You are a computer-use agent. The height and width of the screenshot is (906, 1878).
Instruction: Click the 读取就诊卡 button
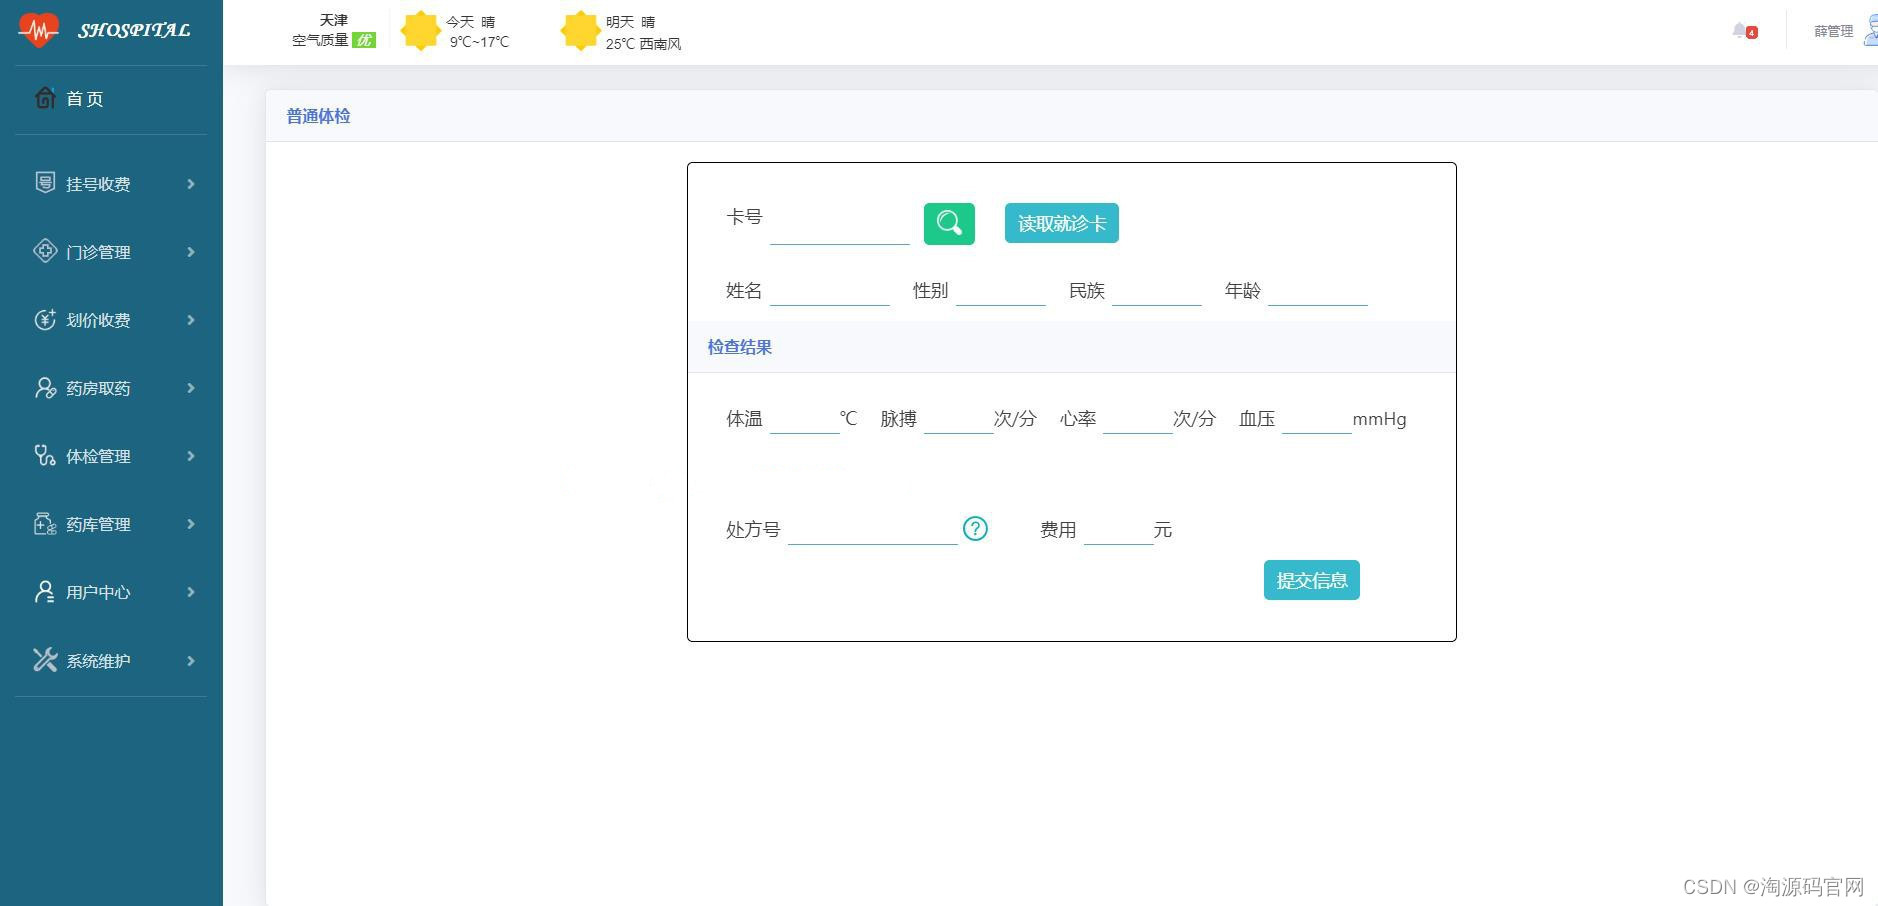point(1062,223)
